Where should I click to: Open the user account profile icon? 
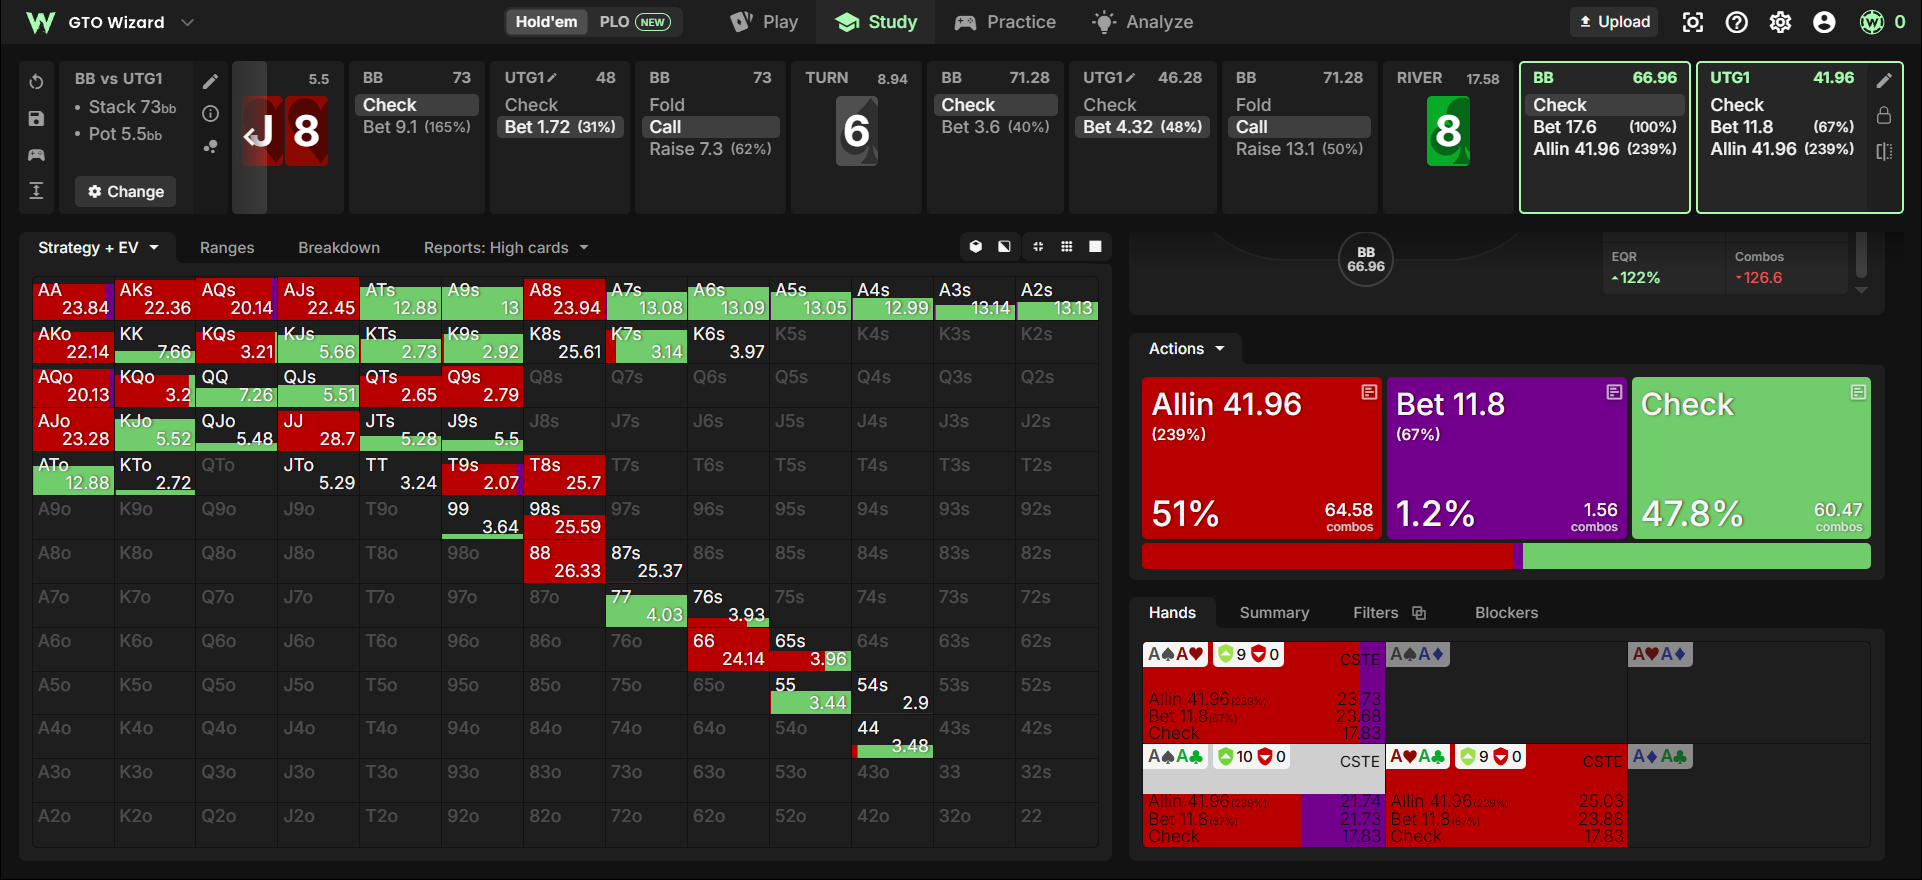pyautogui.click(x=1824, y=22)
